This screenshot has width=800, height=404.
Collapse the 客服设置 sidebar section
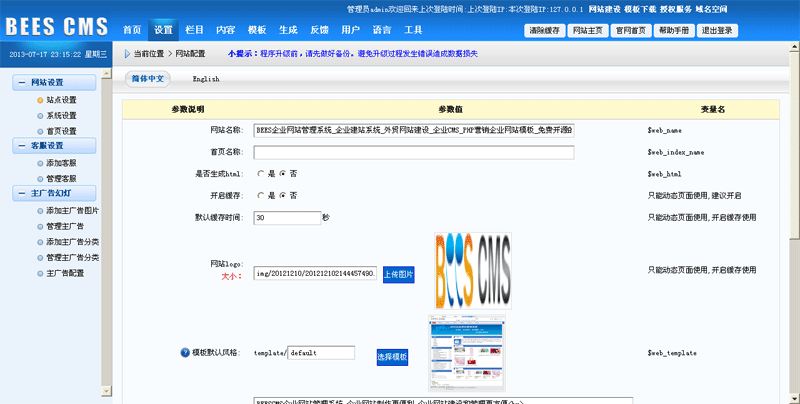21,145
